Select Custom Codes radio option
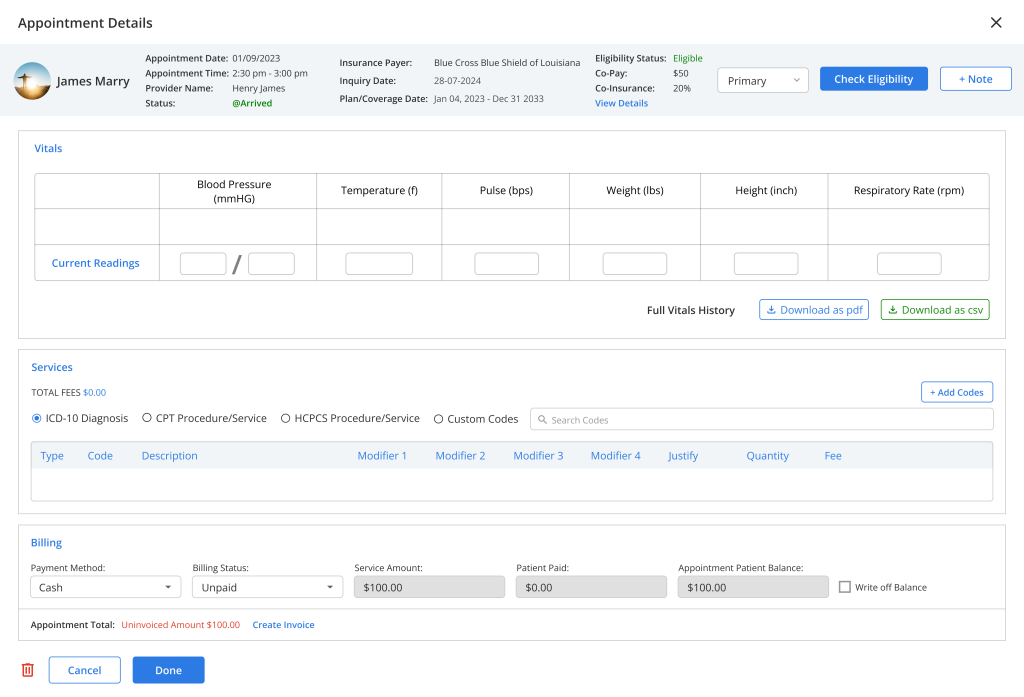The image size is (1024, 697). (x=439, y=419)
